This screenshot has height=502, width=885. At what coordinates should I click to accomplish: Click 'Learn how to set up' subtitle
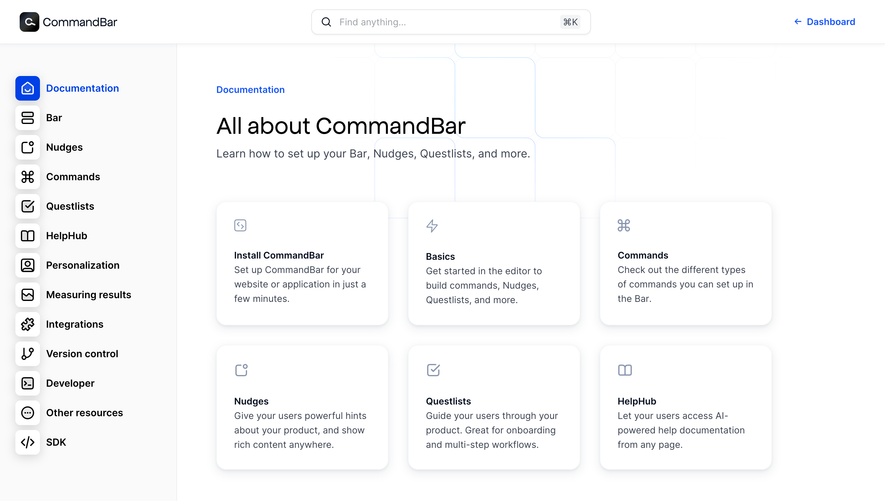tap(373, 154)
